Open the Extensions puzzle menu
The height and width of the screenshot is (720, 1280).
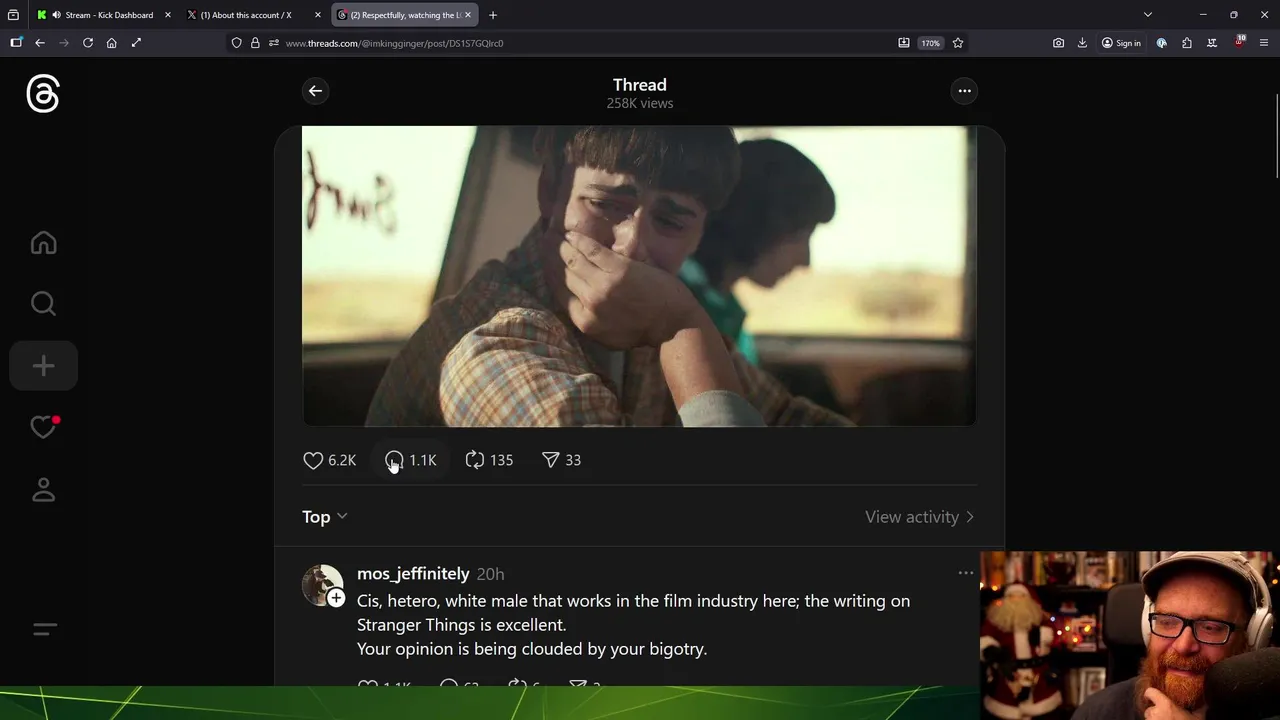pyautogui.click(x=1187, y=43)
